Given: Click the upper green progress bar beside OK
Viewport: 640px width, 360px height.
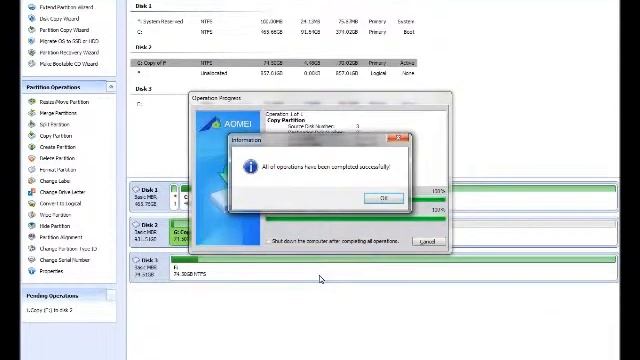Looking at the screenshot, I should [429, 200].
